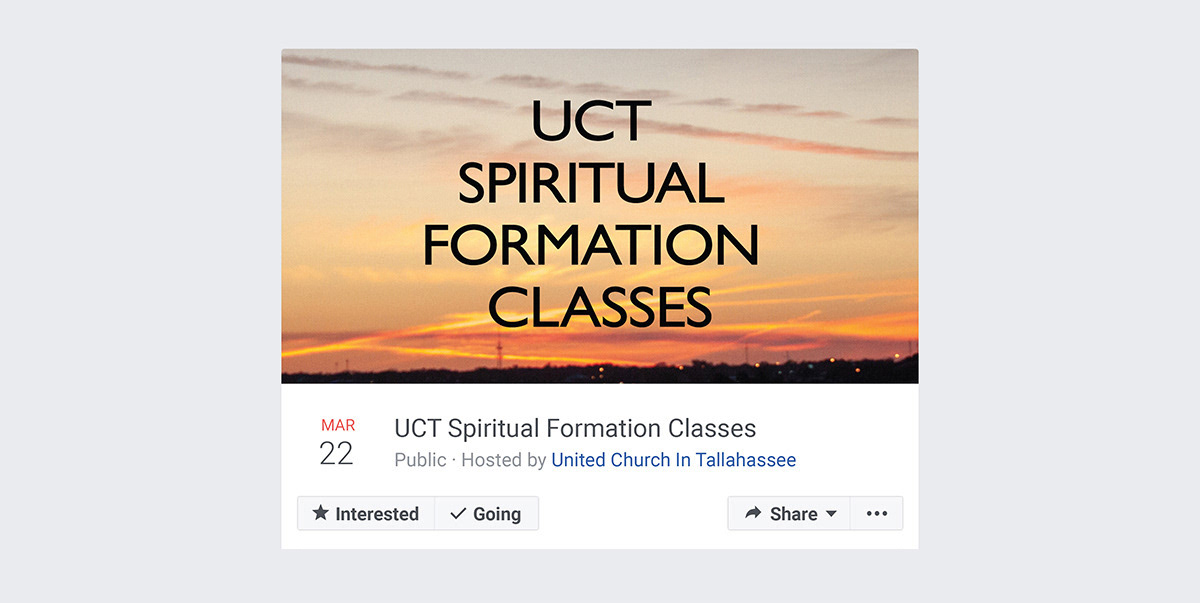Click the large UCT text on the banner
Viewport: 1200px width, 603px height.
(x=591, y=122)
